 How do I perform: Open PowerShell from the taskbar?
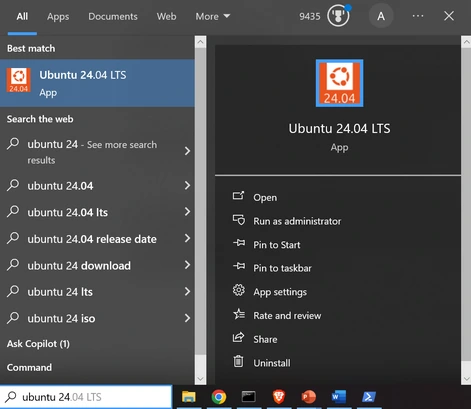click(369, 397)
